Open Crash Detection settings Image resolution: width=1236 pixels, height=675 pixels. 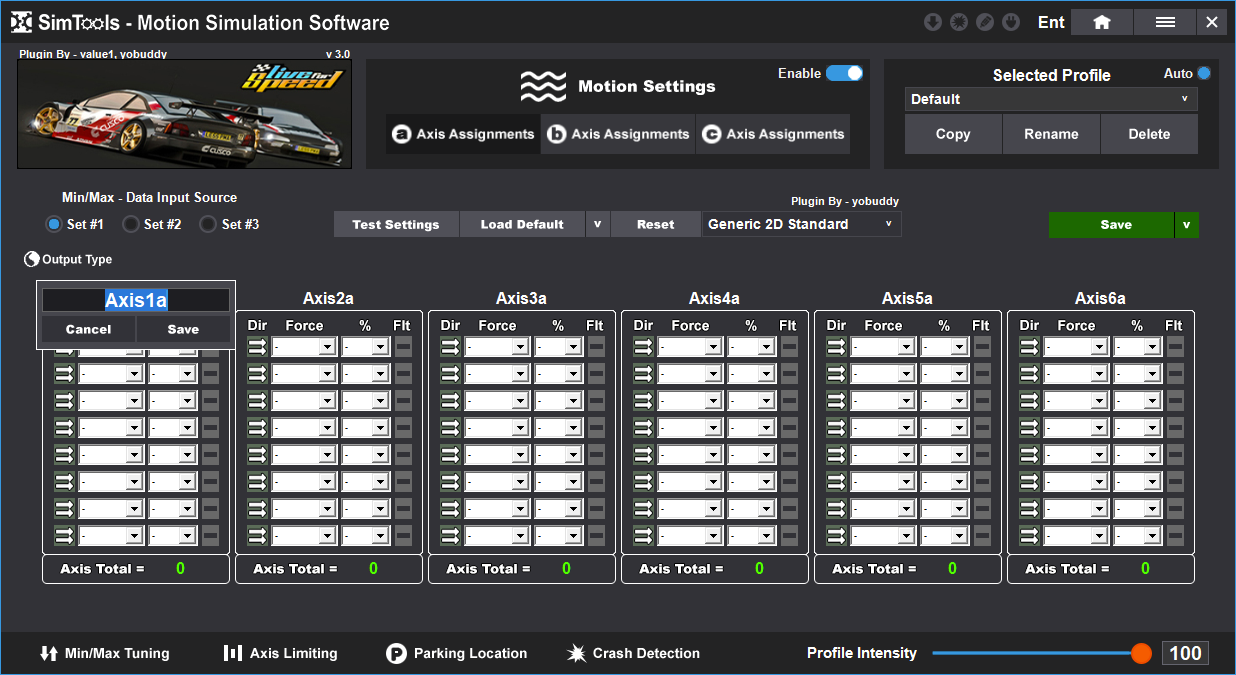click(634, 653)
